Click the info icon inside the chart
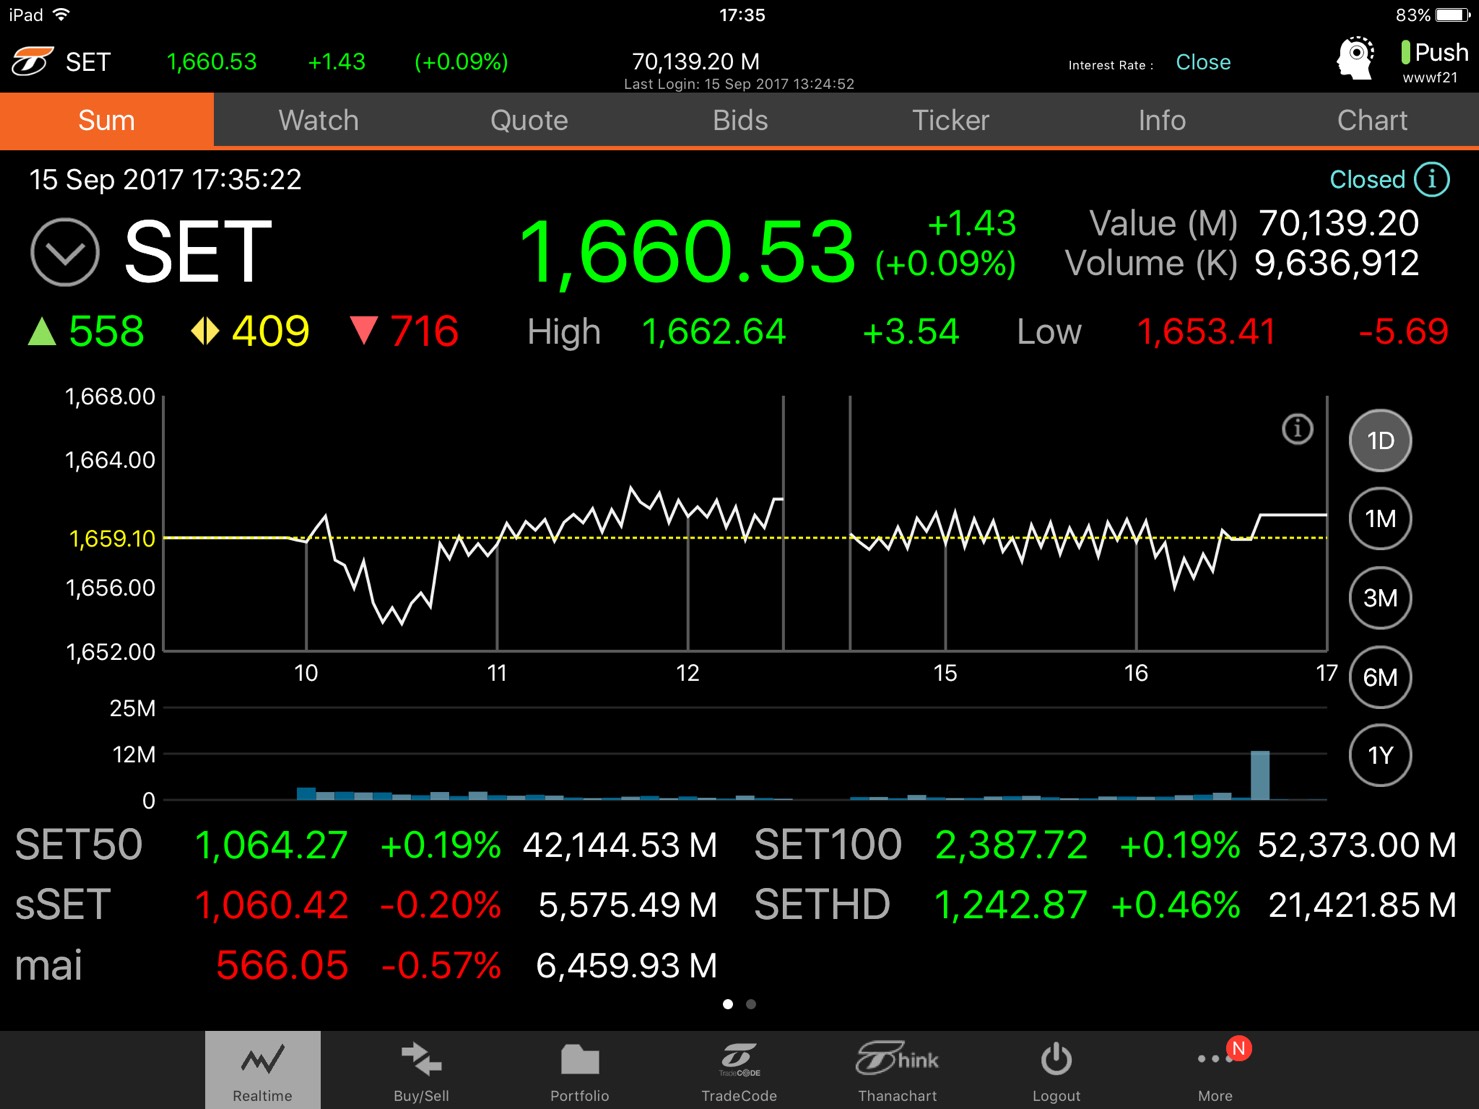 click(x=1297, y=429)
